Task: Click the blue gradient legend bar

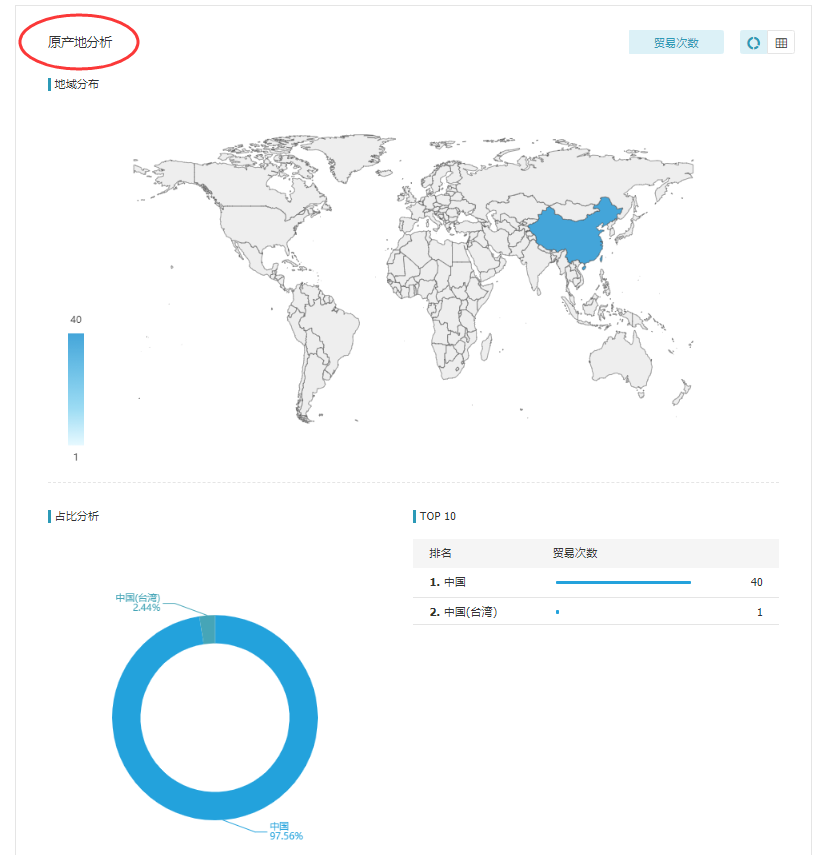Action: [x=76, y=388]
